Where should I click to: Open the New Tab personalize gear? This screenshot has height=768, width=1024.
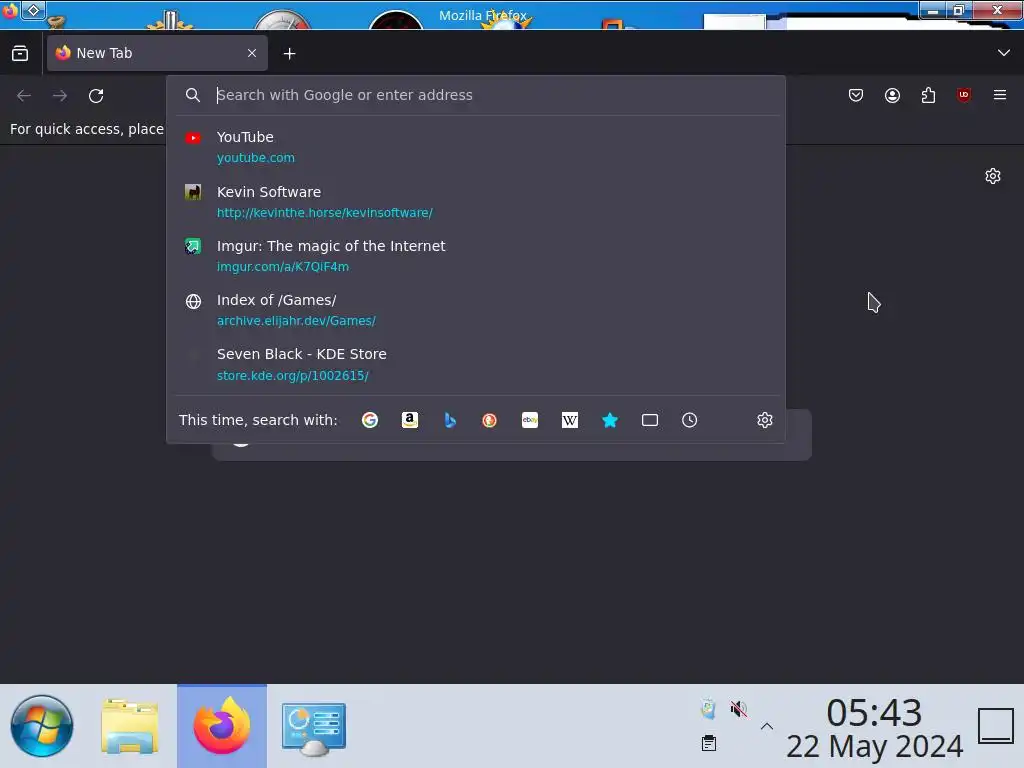point(993,176)
